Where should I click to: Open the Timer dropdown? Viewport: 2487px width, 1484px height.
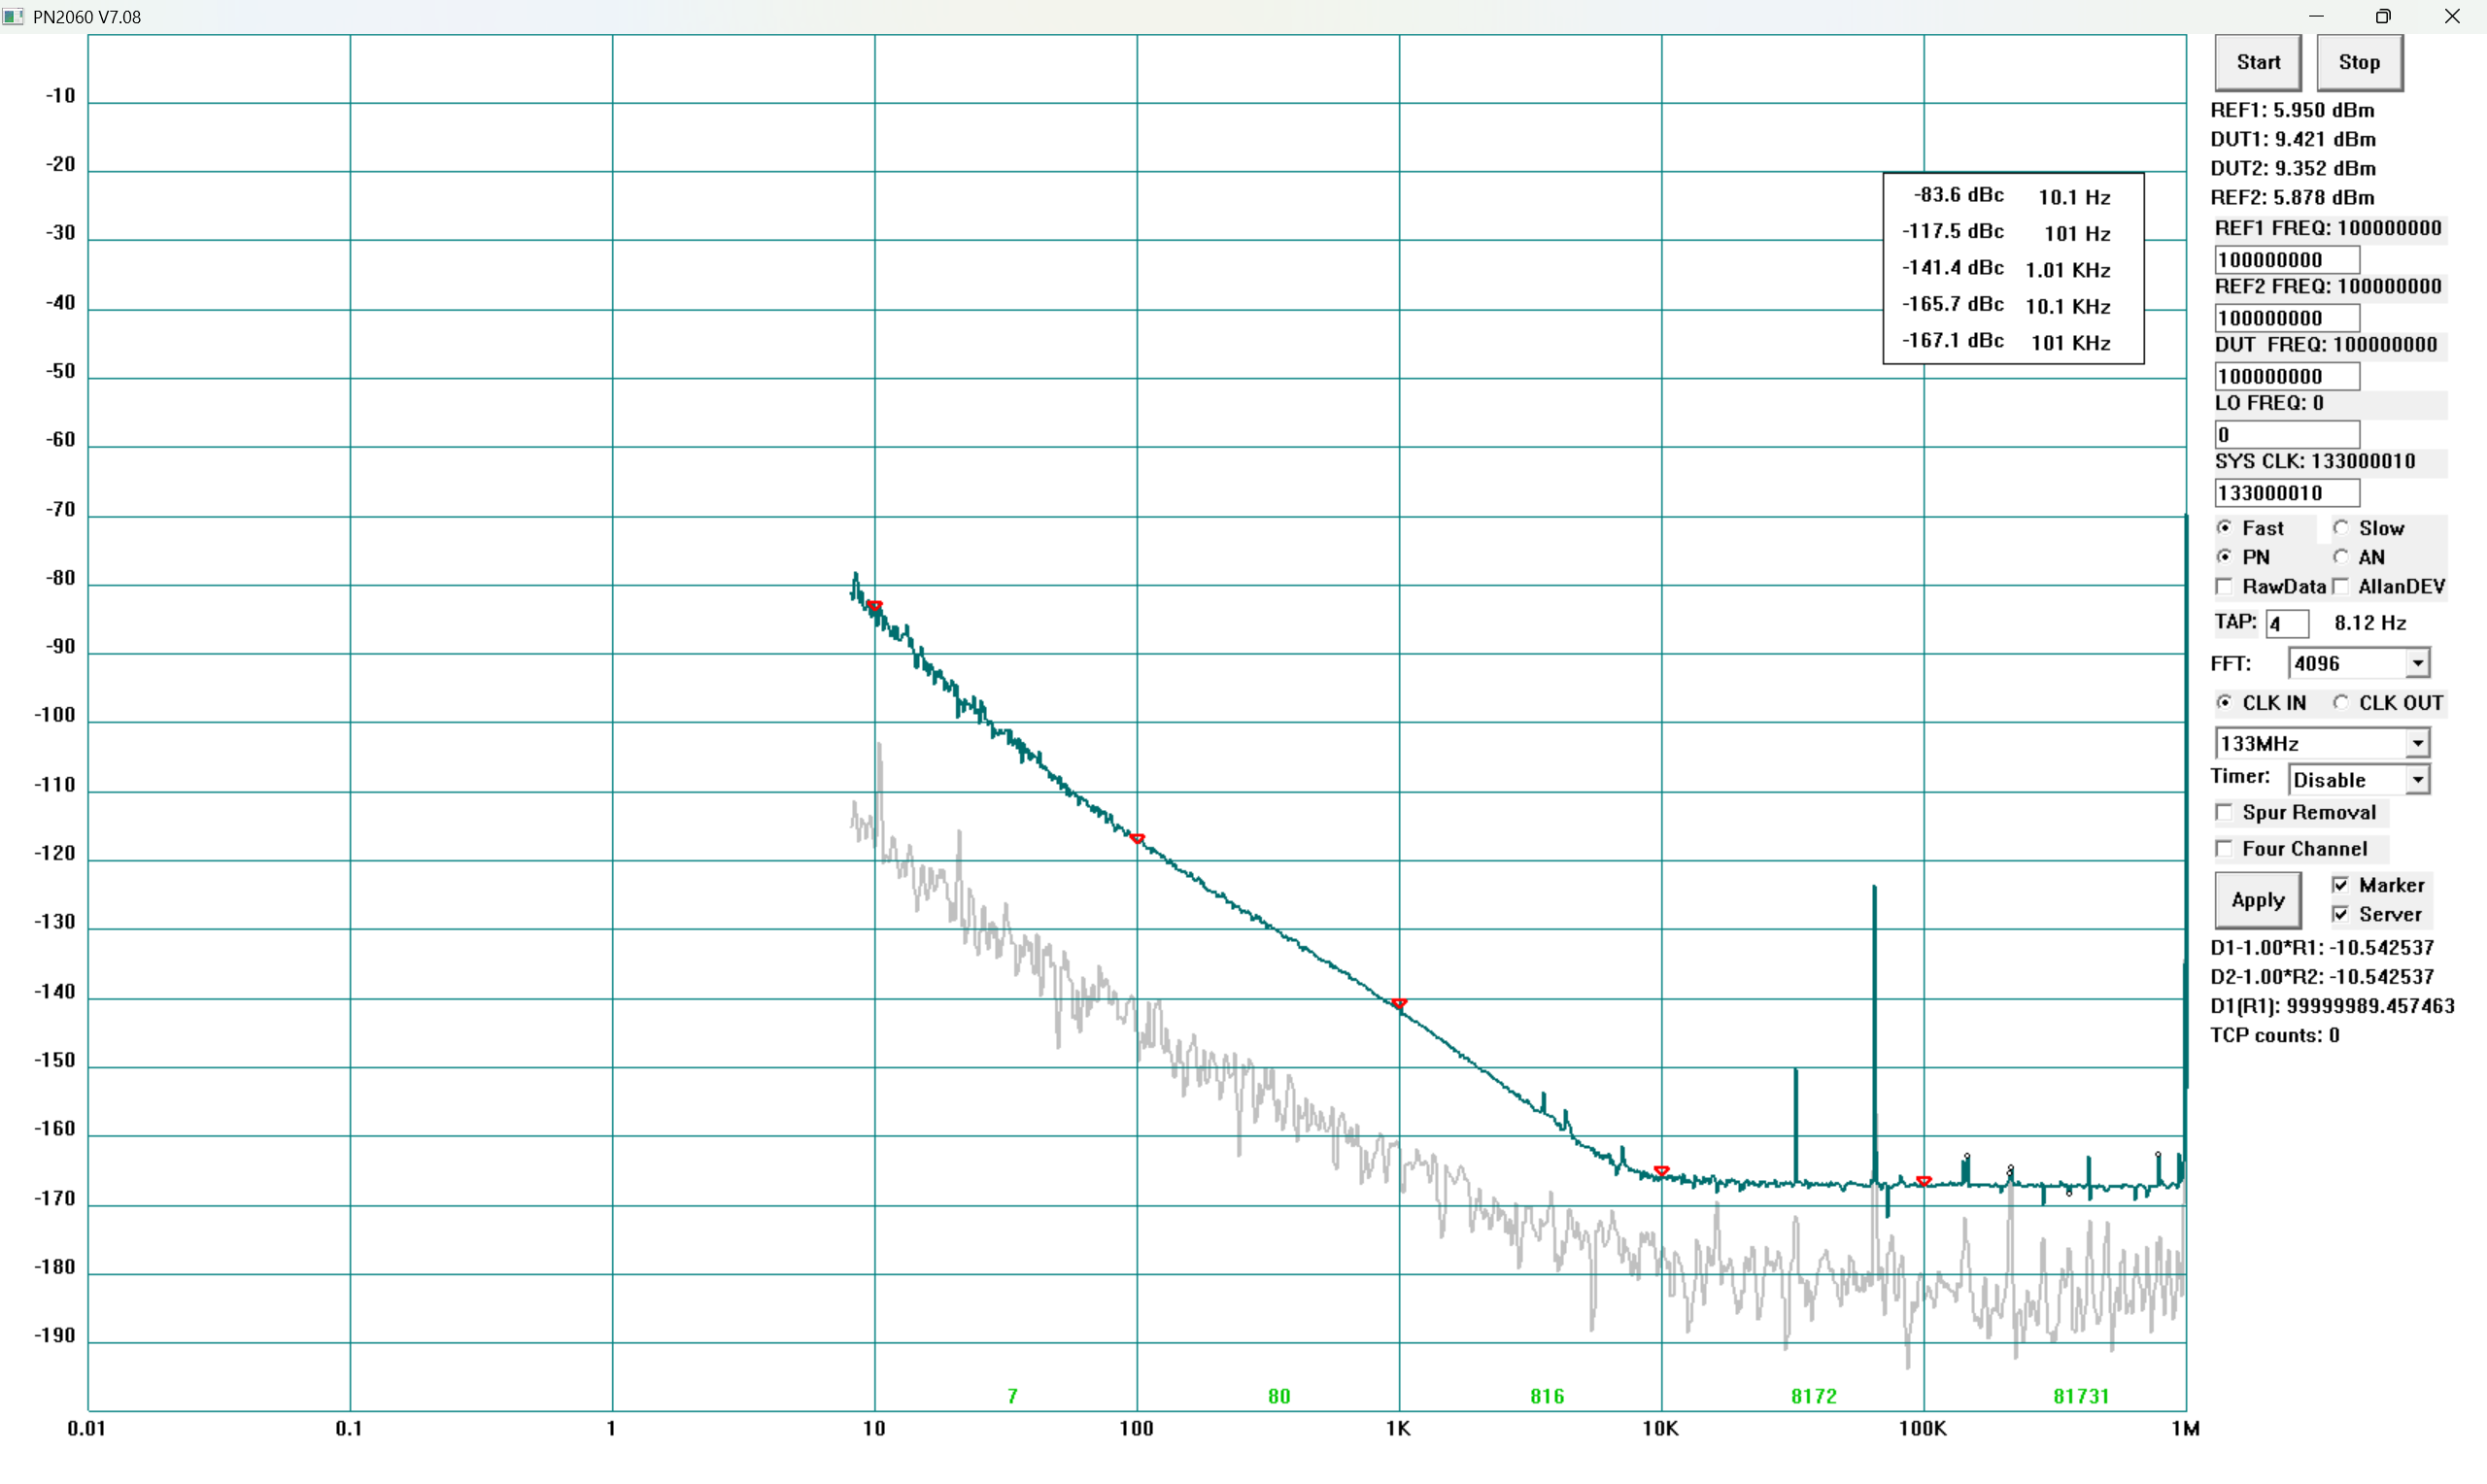(2417, 780)
